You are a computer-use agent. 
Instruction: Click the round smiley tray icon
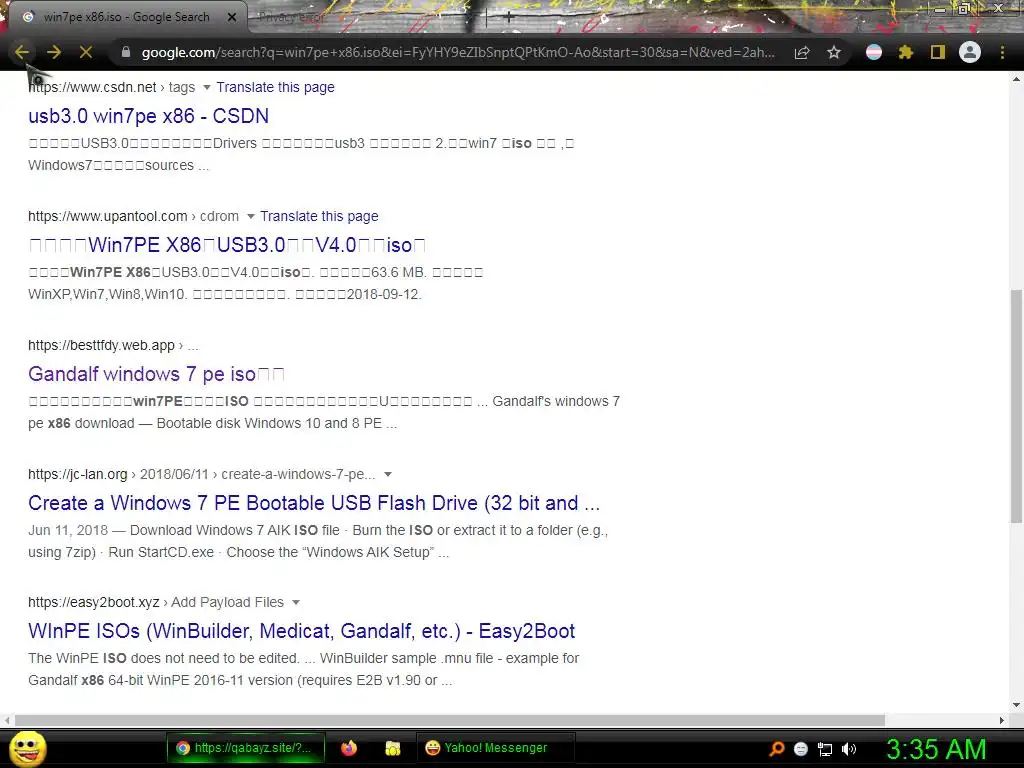[x=801, y=749]
